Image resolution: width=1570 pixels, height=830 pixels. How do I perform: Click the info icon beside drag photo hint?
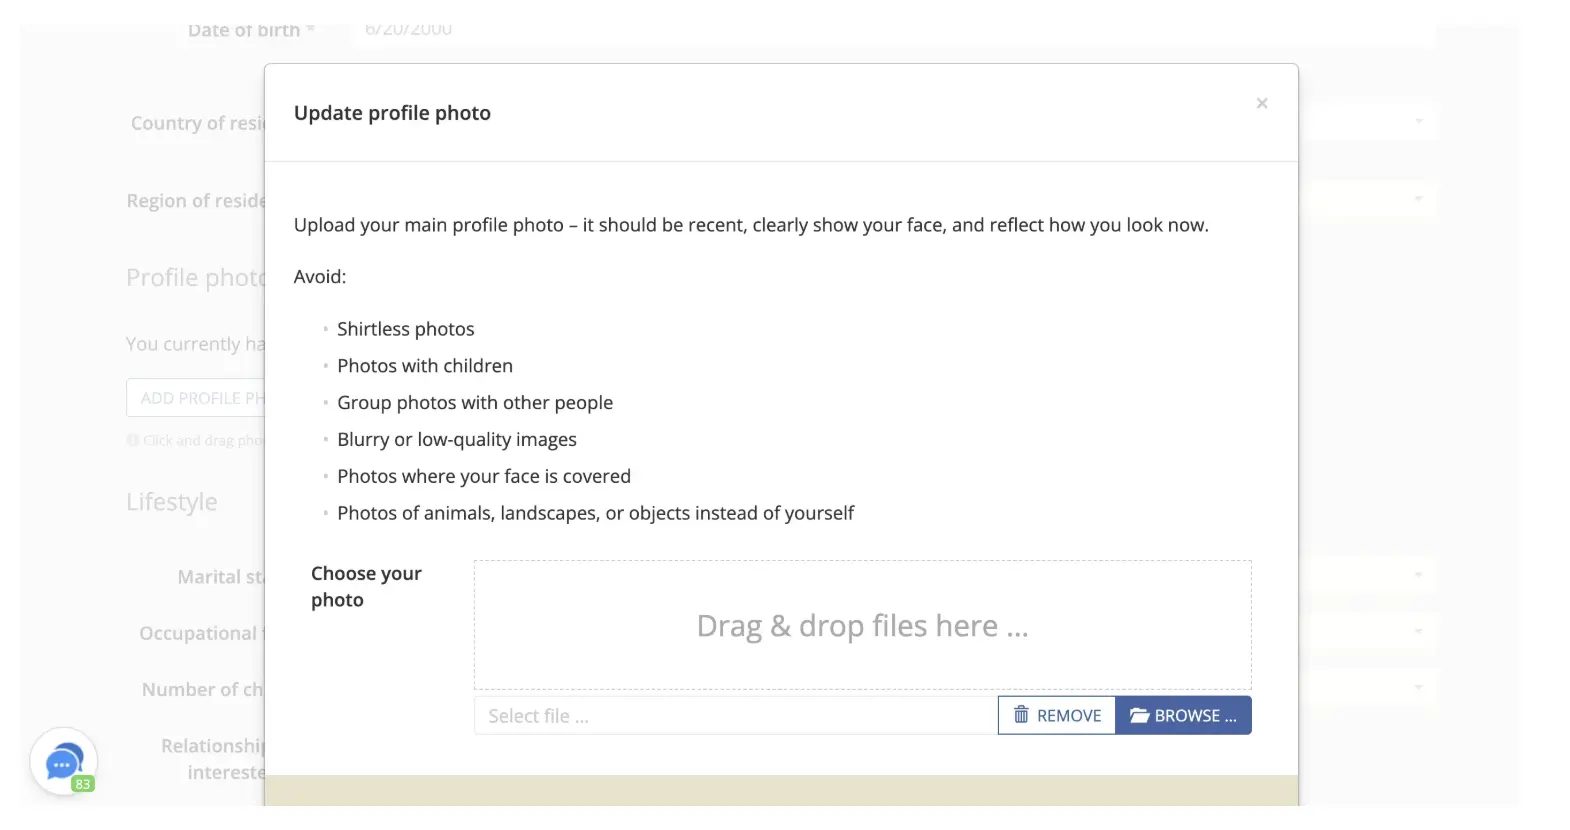pyautogui.click(x=132, y=440)
